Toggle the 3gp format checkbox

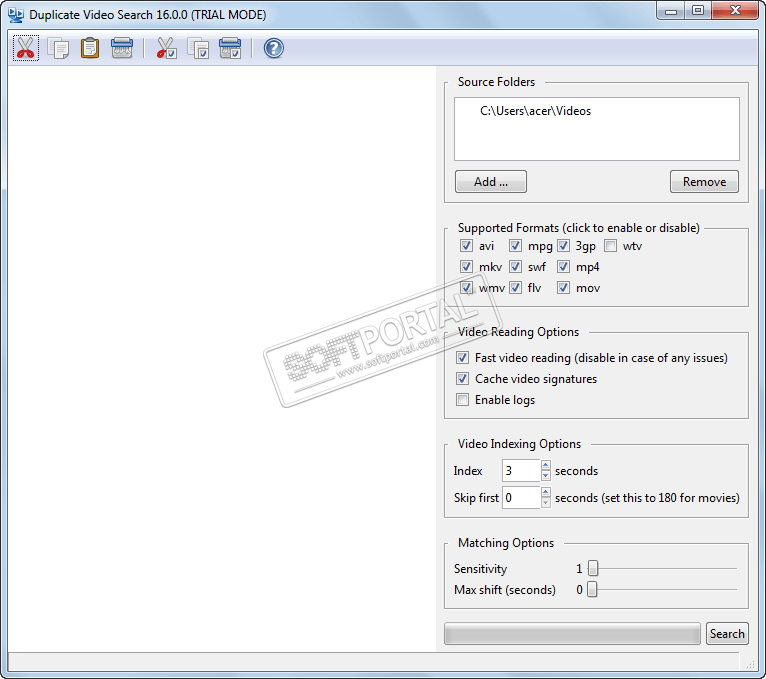(x=563, y=246)
